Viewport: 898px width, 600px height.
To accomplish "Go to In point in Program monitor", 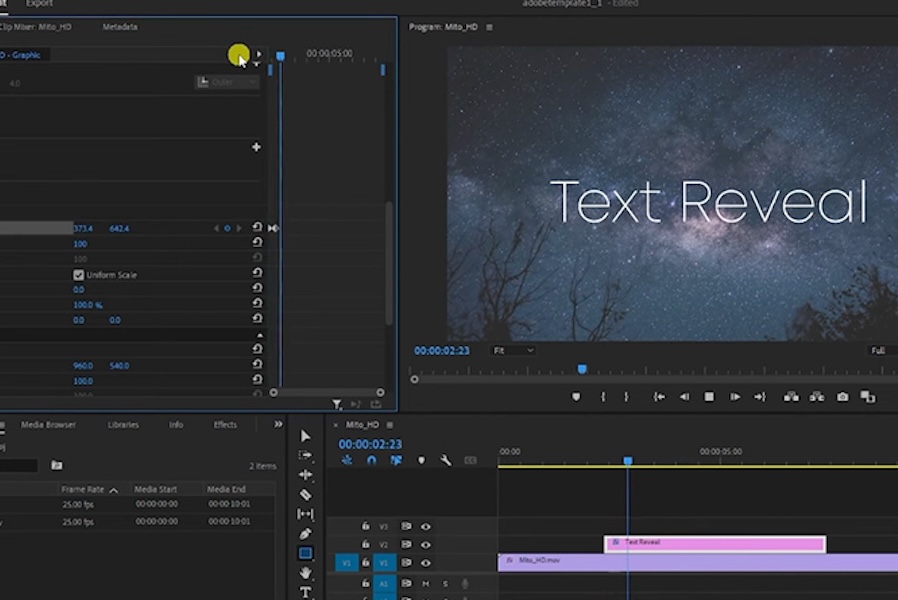I will [x=659, y=397].
